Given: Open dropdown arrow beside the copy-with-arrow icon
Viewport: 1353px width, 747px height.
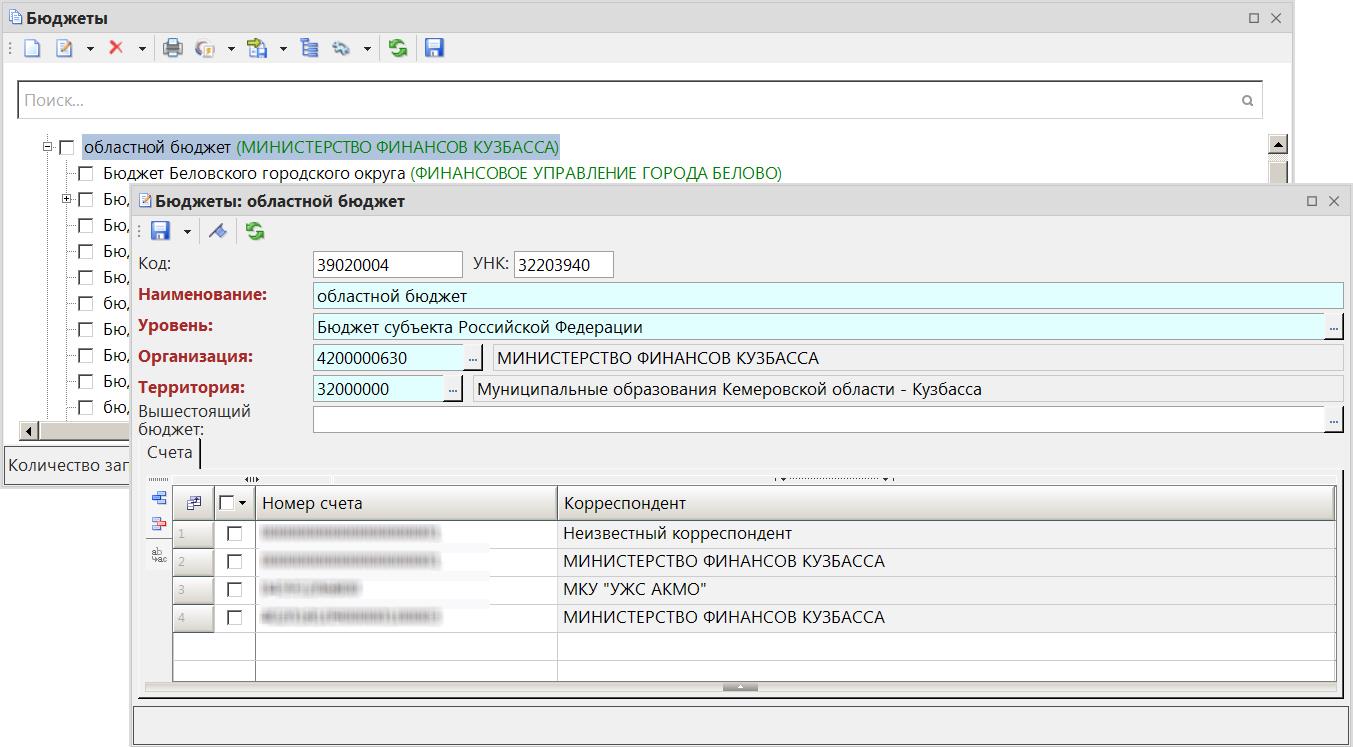Looking at the screenshot, I should pyautogui.click(x=283, y=48).
